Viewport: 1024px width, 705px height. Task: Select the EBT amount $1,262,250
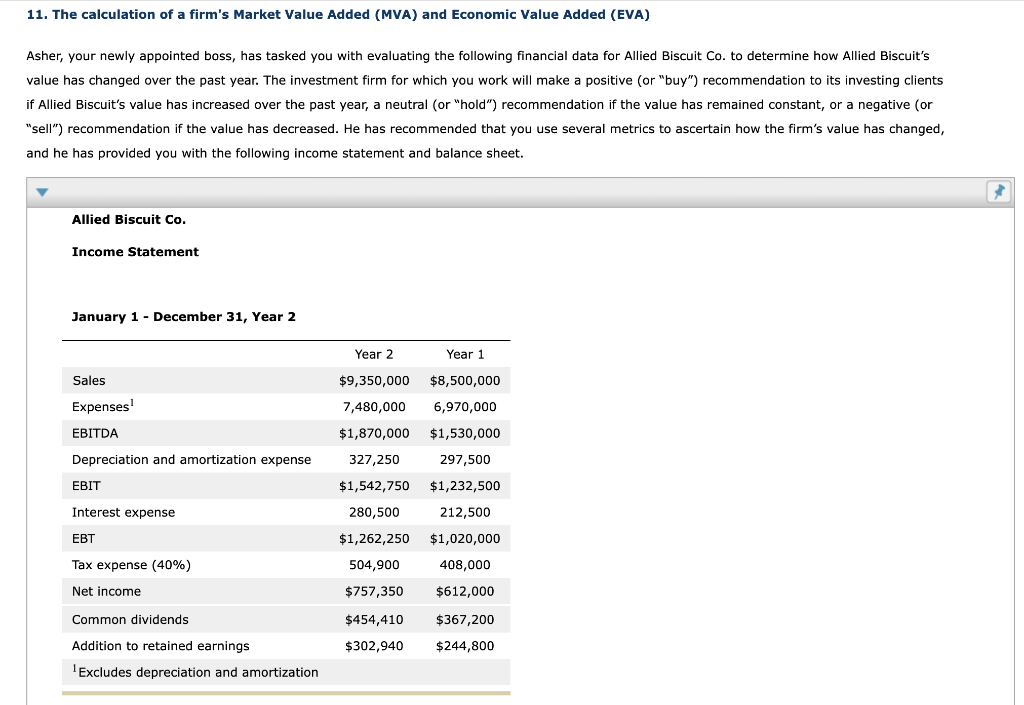(x=375, y=538)
